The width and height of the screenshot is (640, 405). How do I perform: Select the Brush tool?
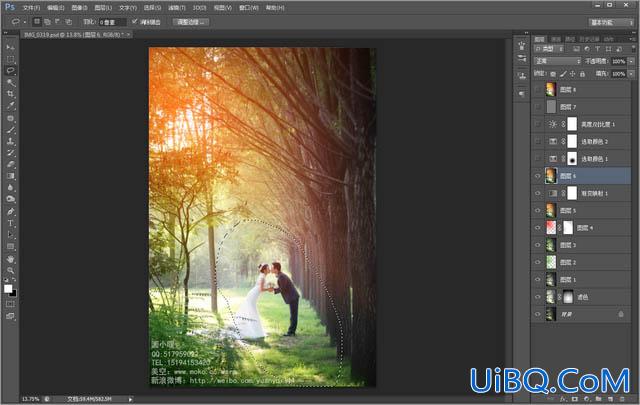point(11,130)
